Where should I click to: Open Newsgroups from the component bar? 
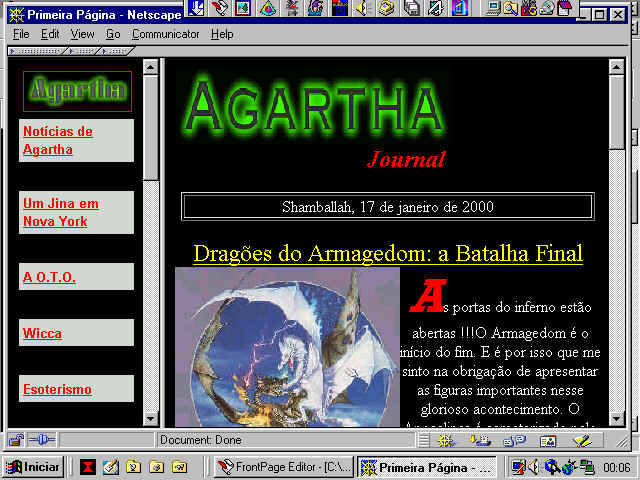click(514, 440)
